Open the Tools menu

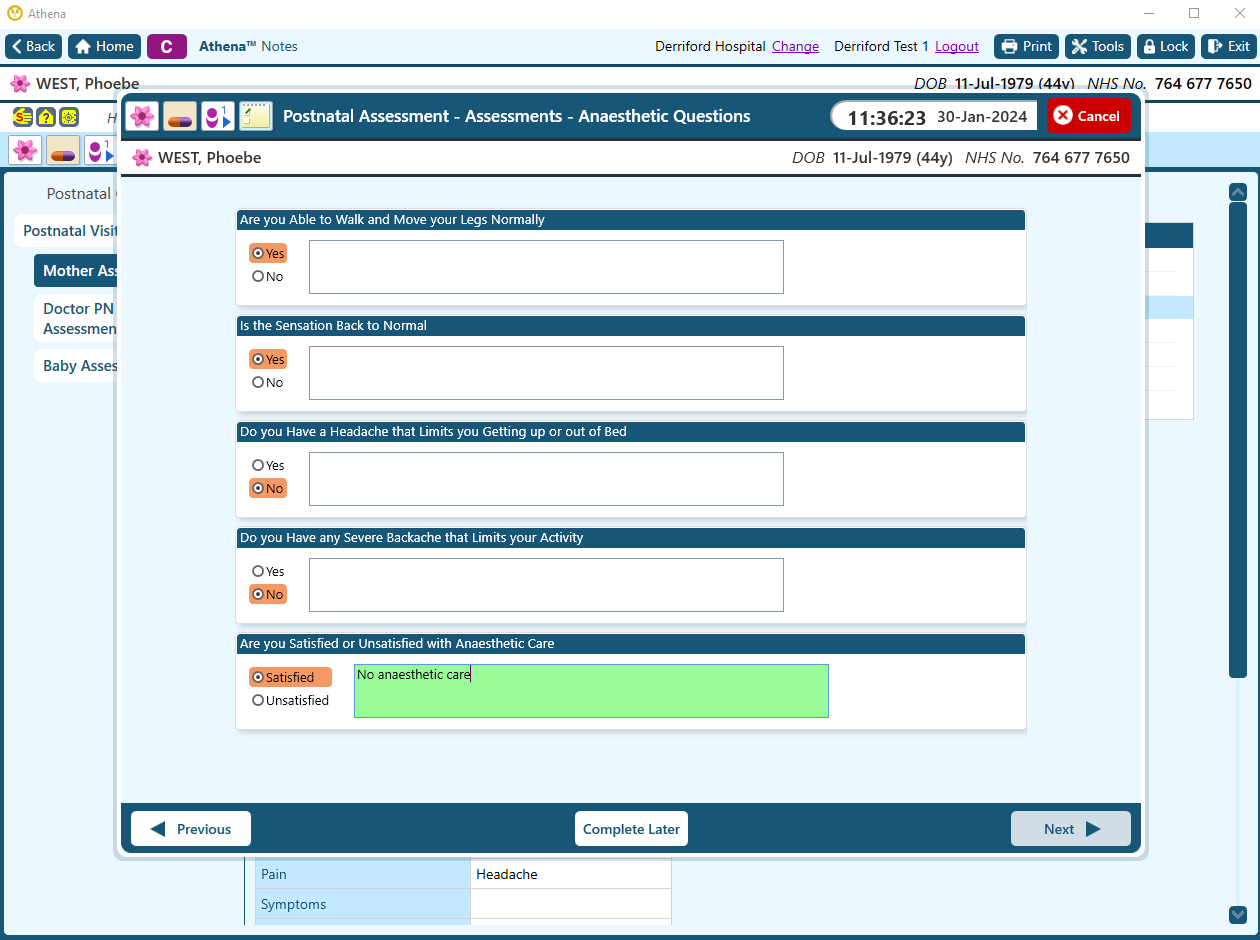click(1098, 46)
